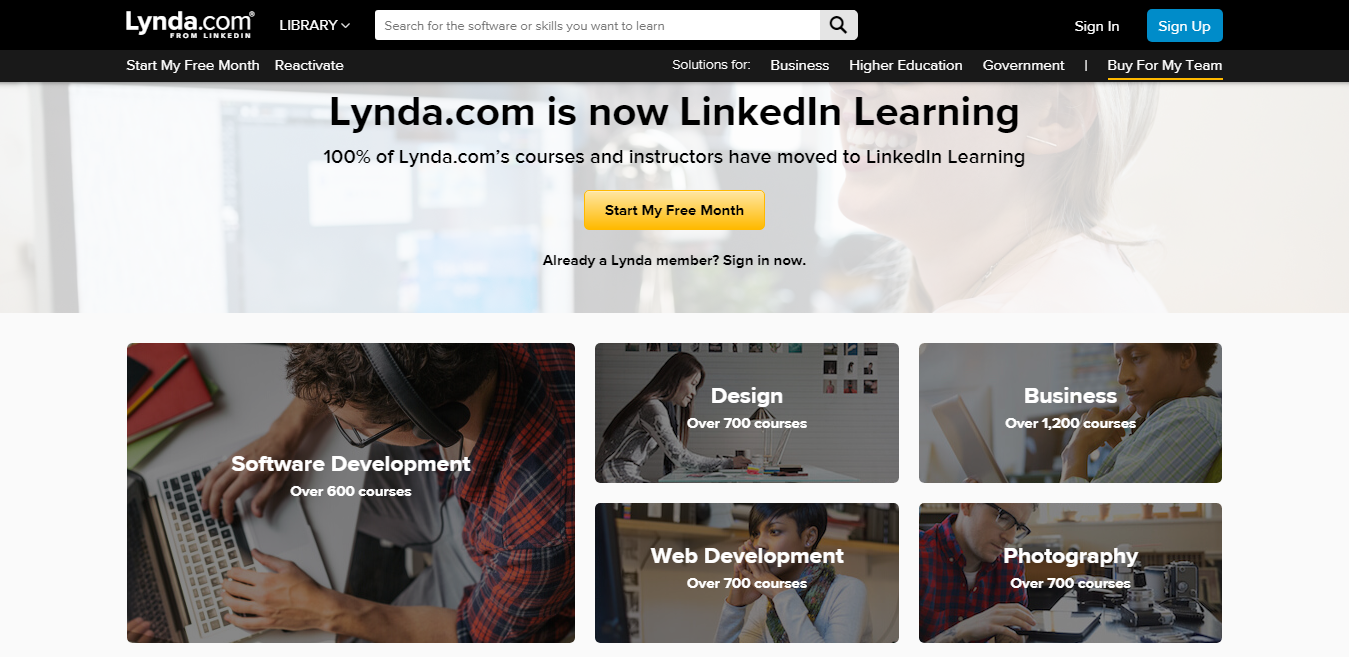Go to Business solutions link
Image resolution: width=1349 pixels, height=657 pixels.
pyautogui.click(x=799, y=65)
